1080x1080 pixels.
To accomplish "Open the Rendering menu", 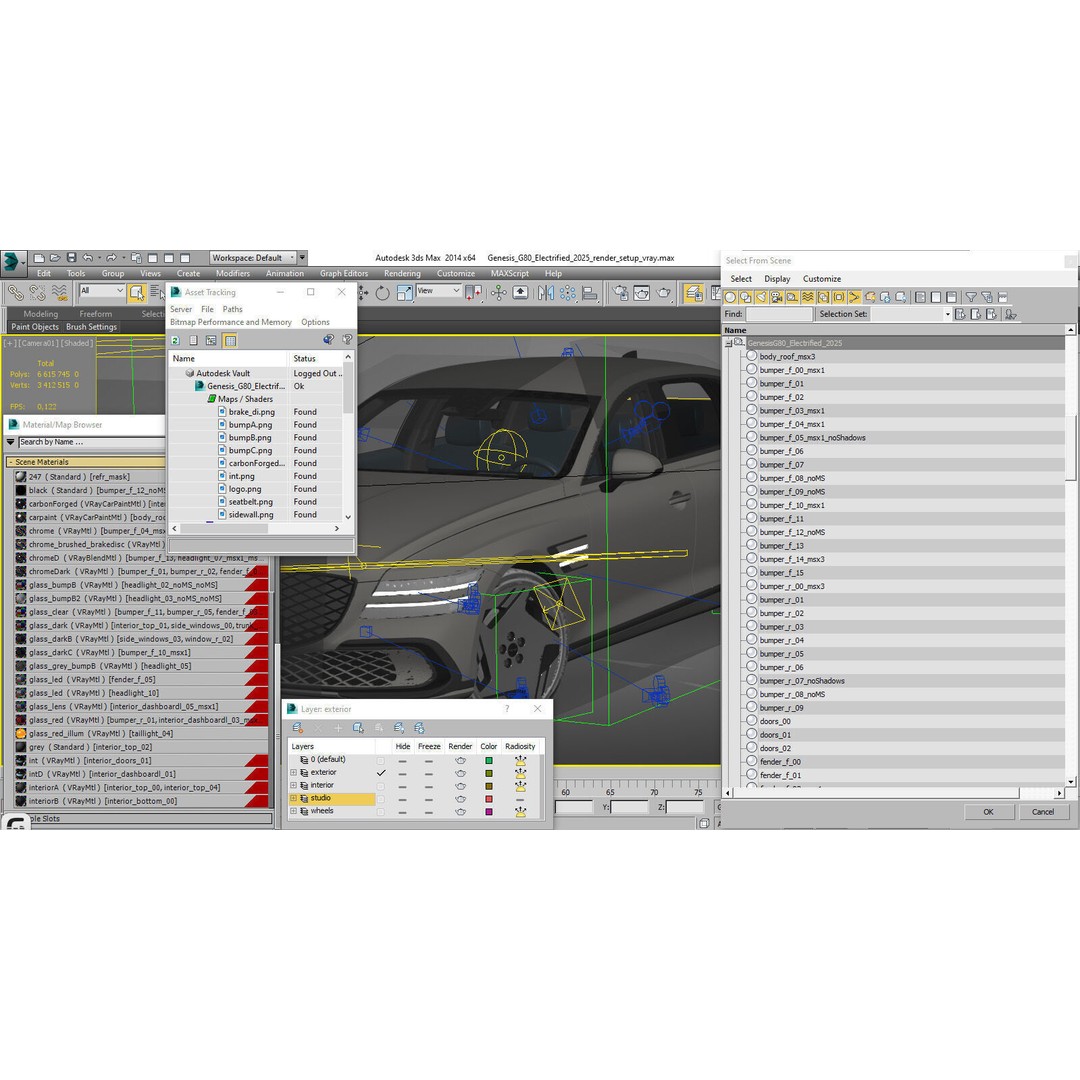I will pos(402,273).
